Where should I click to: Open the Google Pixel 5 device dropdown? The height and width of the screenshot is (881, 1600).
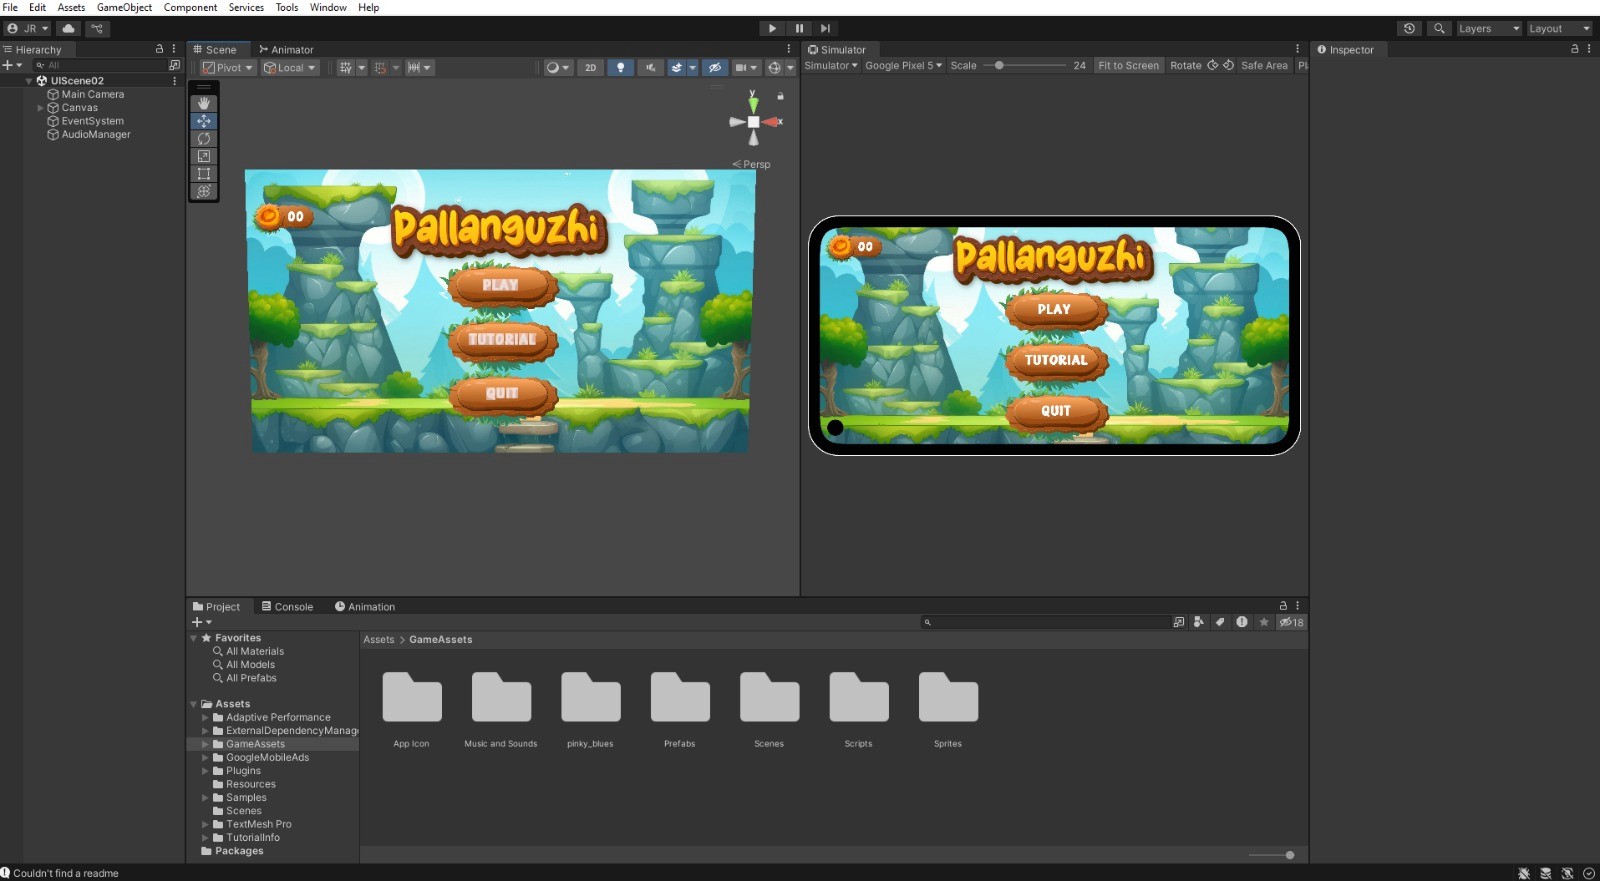[904, 65]
